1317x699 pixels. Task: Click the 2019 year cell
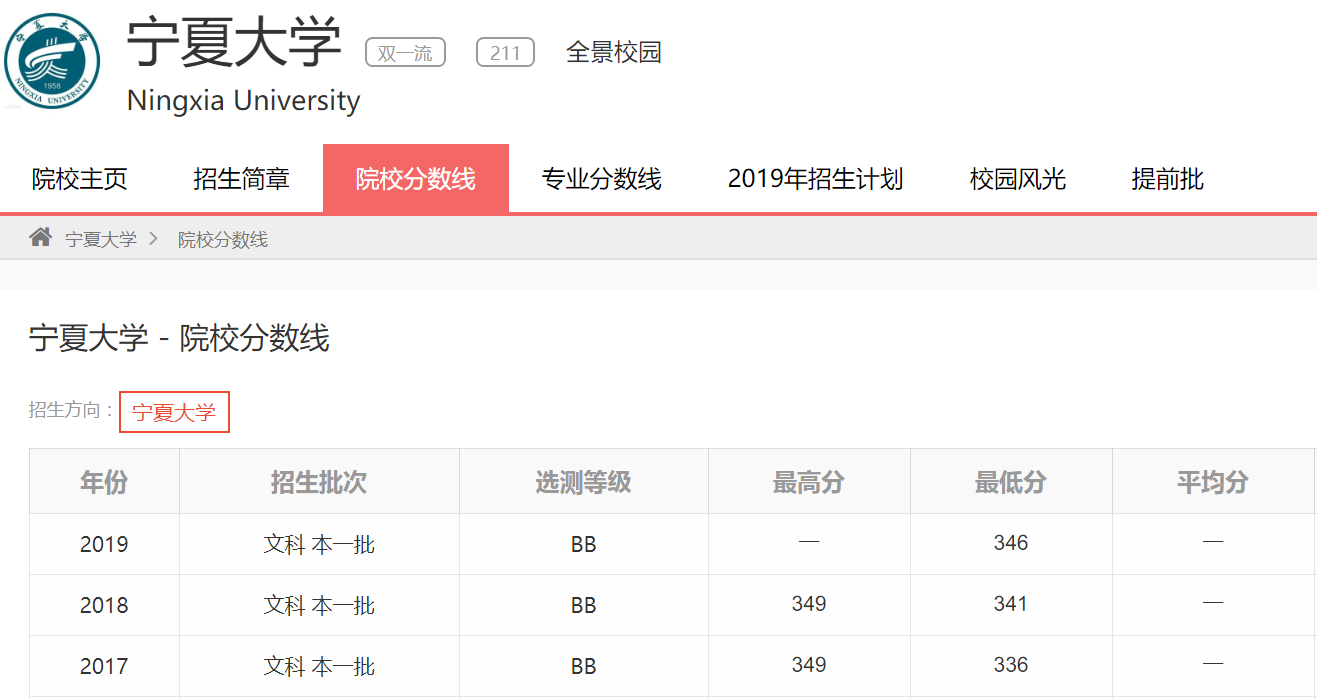(104, 544)
